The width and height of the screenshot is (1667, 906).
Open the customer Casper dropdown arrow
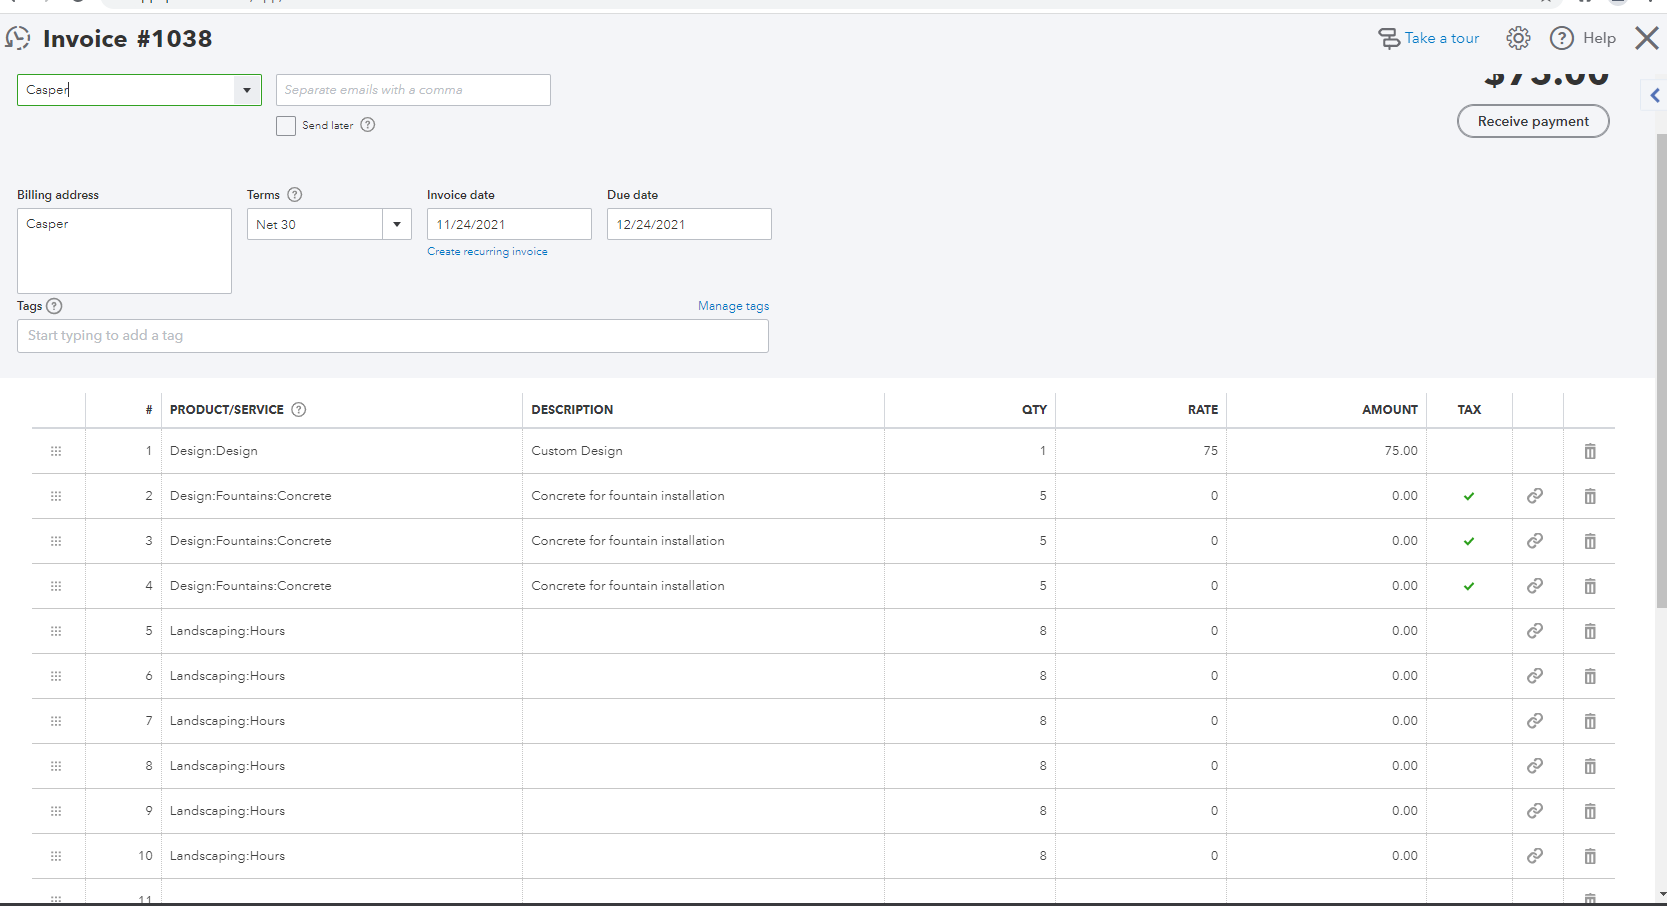click(x=247, y=90)
